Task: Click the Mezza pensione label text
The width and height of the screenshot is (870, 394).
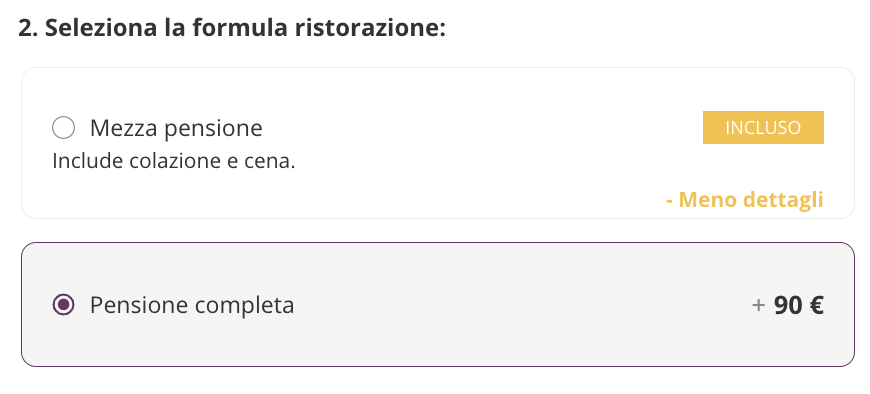Action: point(176,128)
